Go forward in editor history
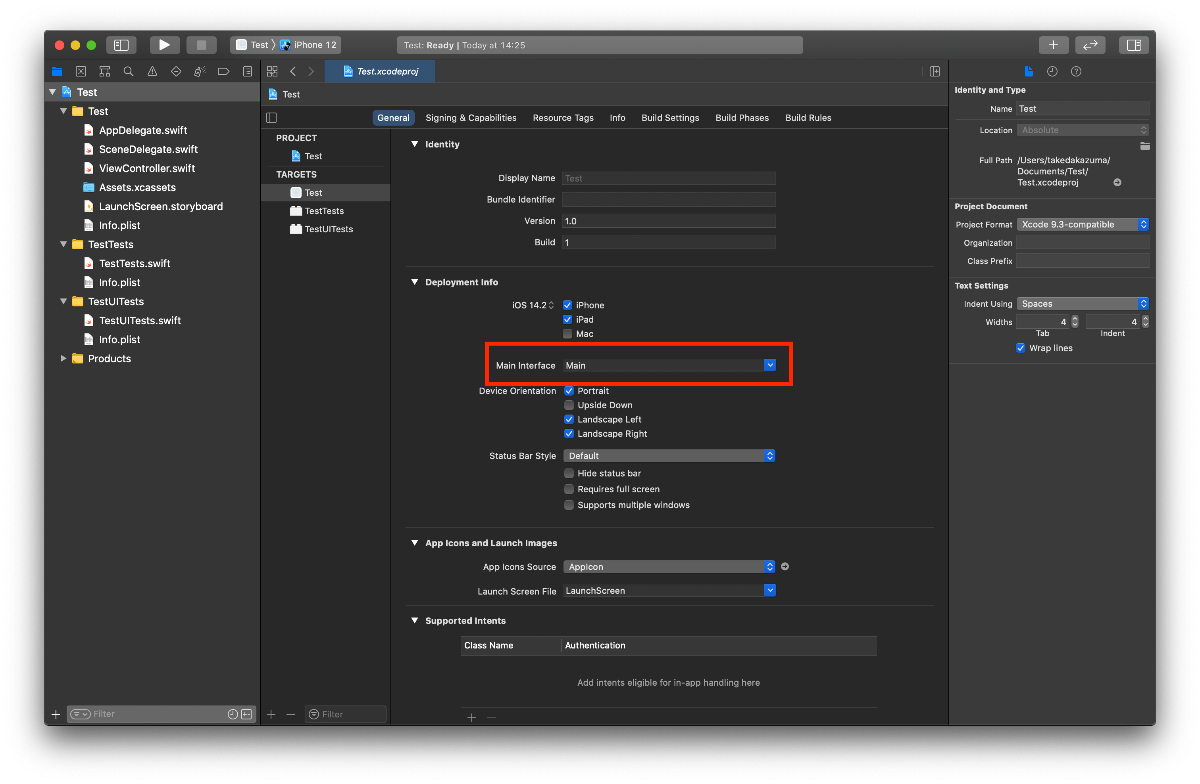The height and width of the screenshot is (784, 1200). 311,72
